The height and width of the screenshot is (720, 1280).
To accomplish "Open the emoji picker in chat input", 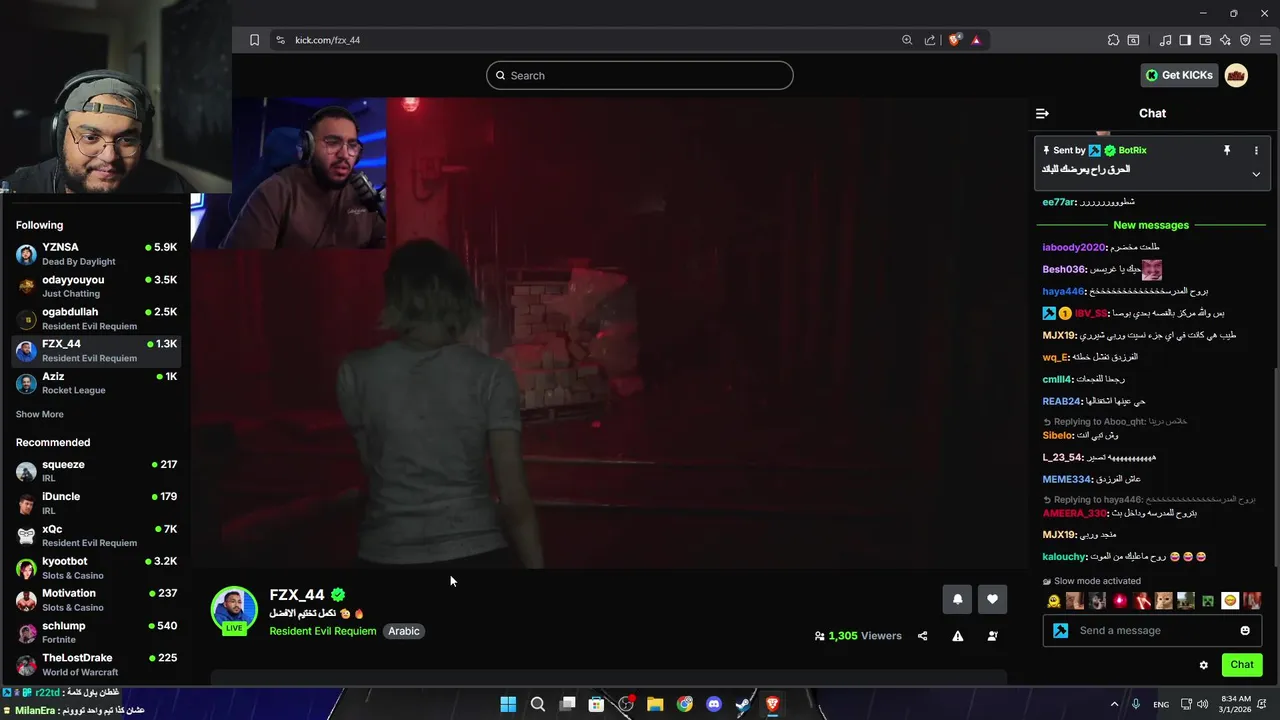I will (1245, 631).
